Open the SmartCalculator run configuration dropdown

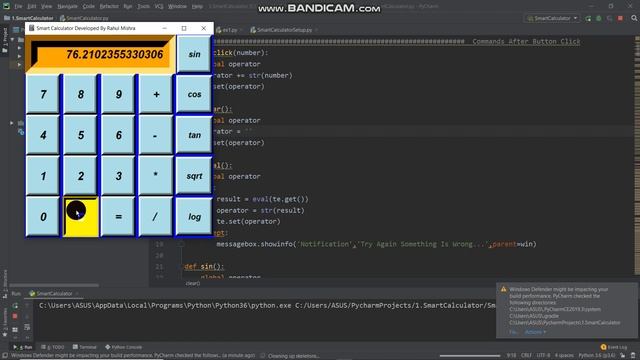coord(552,18)
